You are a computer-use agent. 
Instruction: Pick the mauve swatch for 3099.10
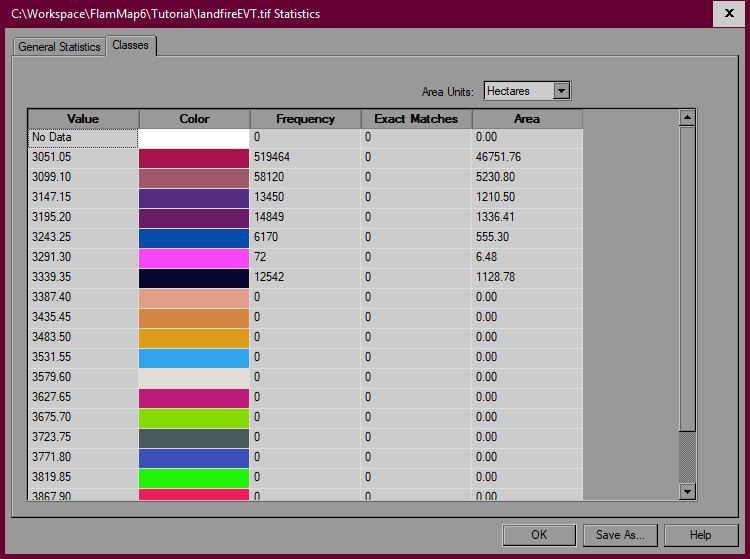tap(194, 178)
